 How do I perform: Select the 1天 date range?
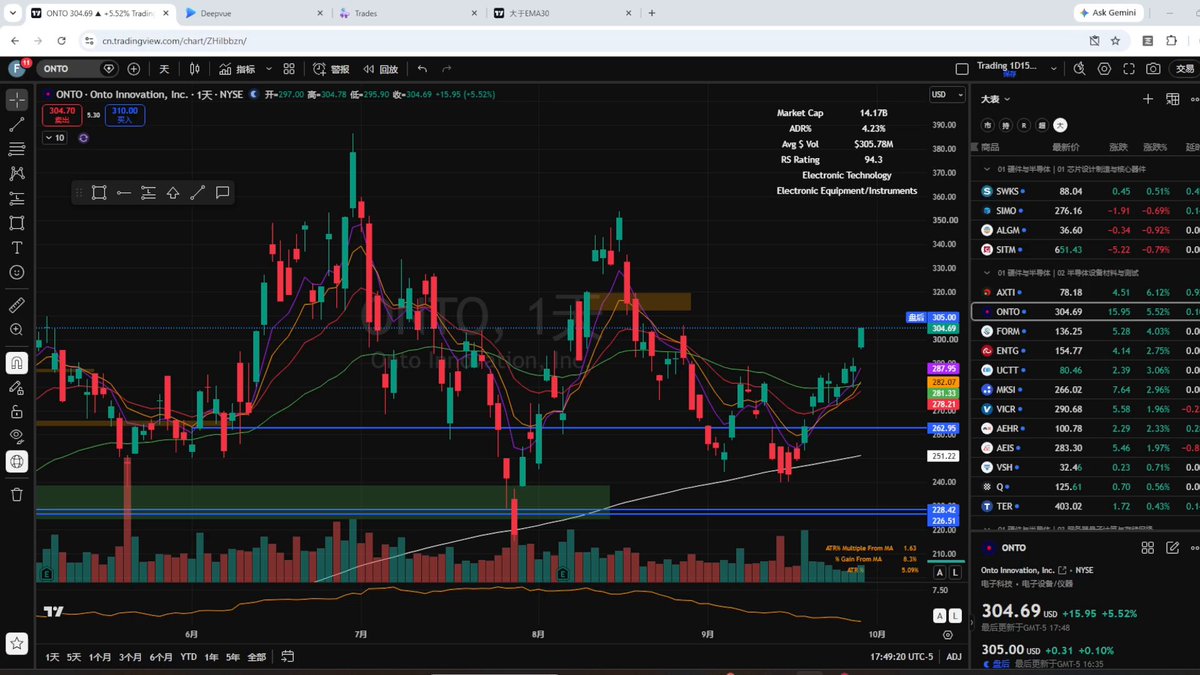[52, 657]
